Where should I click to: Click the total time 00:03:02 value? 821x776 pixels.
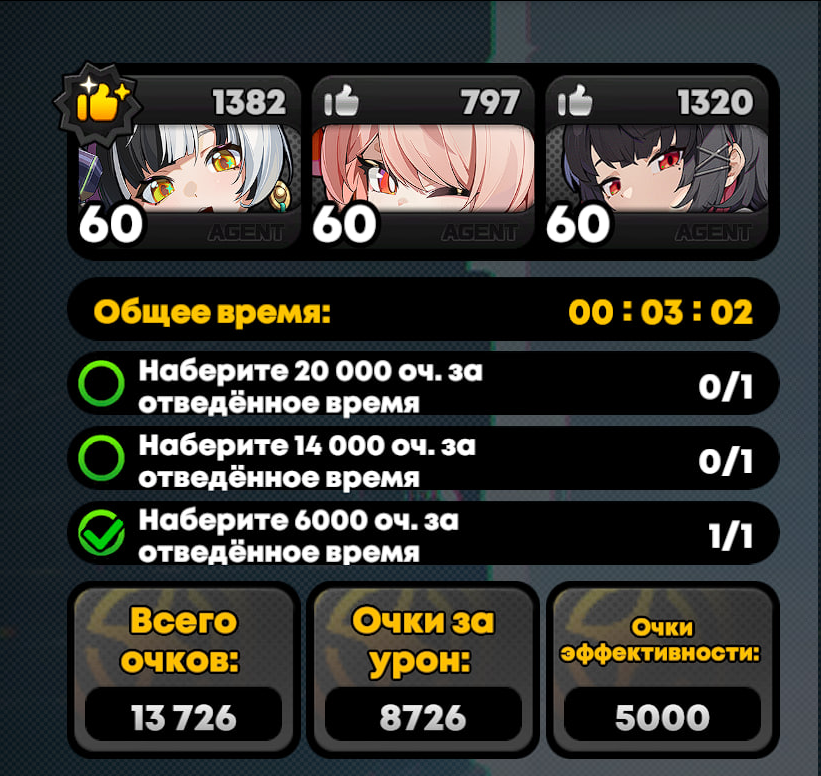point(661,312)
